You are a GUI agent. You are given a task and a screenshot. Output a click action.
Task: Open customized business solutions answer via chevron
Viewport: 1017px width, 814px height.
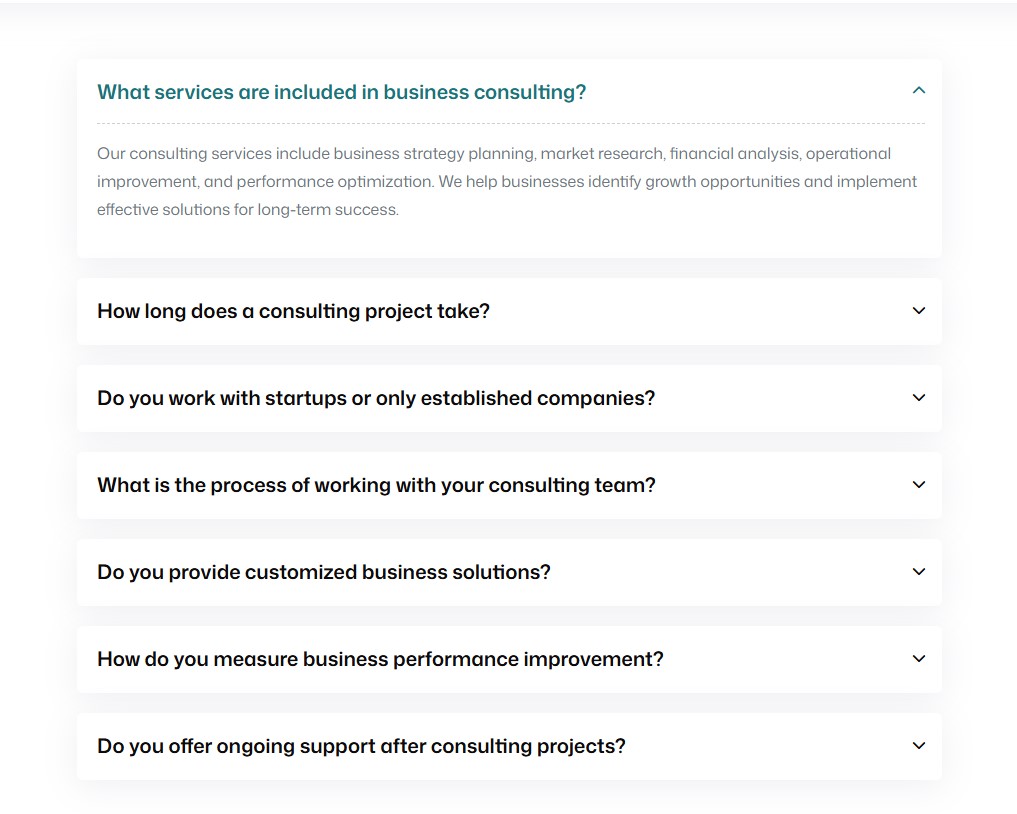click(x=919, y=572)
